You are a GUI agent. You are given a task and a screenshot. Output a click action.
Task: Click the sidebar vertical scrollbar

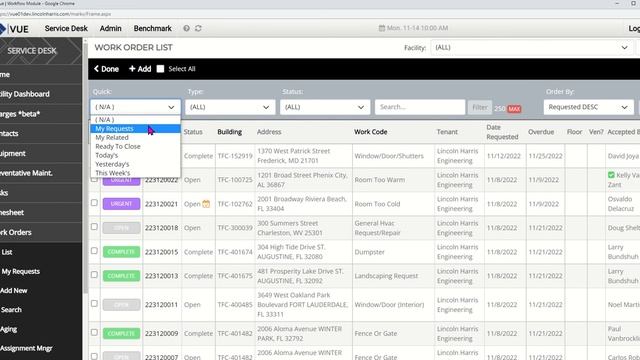(x=85, y=167)
